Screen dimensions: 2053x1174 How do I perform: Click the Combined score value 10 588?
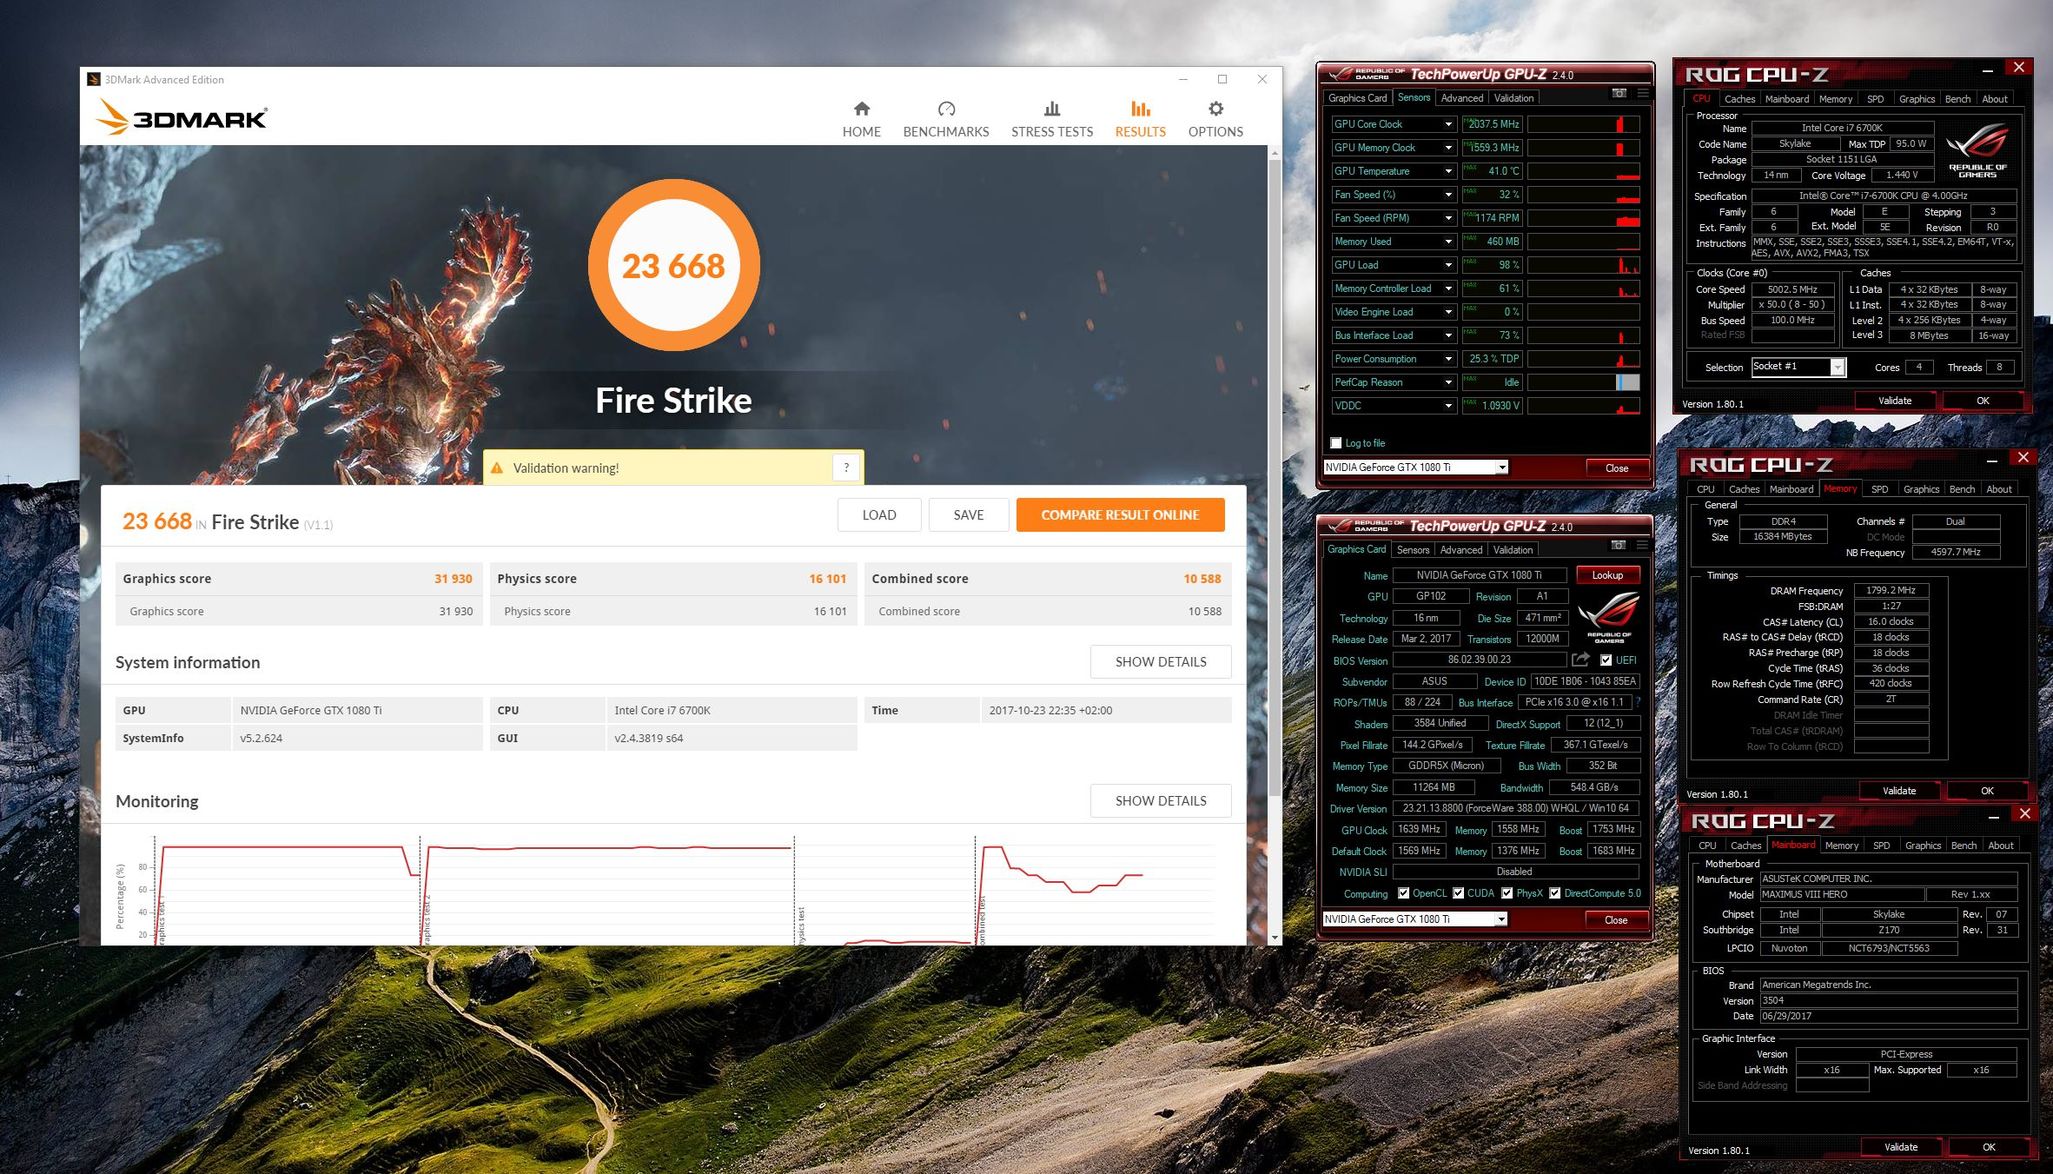(1201, 579)
